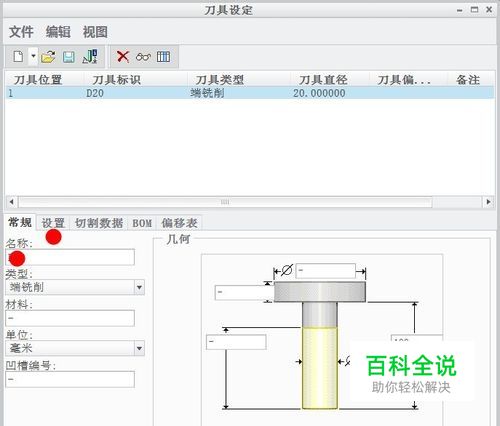Switch to the 偏移表 tab
500x426 pixels.
coord(179,223)
